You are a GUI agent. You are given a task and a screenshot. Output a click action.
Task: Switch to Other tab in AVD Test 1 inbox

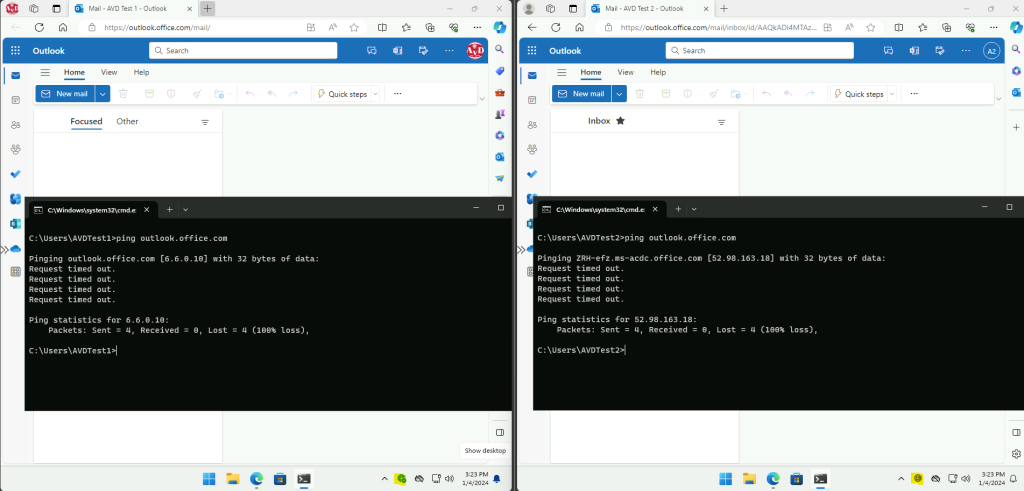pos(127,121)
